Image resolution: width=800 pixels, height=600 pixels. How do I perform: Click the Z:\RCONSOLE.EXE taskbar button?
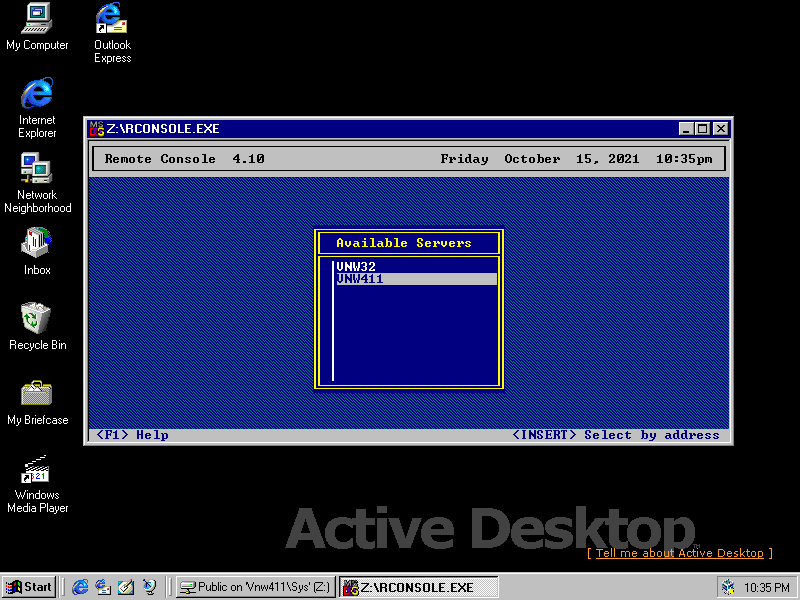tap(418, 587)
